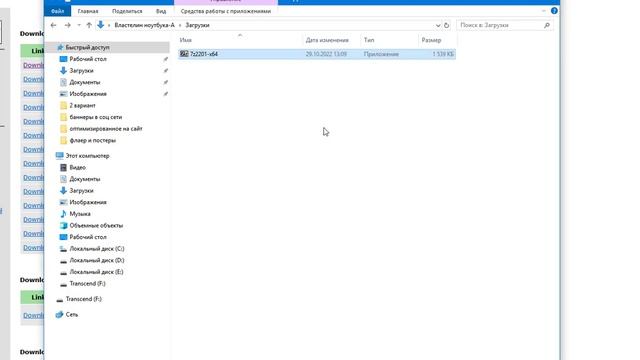Go back with the left arrow button
Screen dimensions: 640x360
[x=53, y=25]
